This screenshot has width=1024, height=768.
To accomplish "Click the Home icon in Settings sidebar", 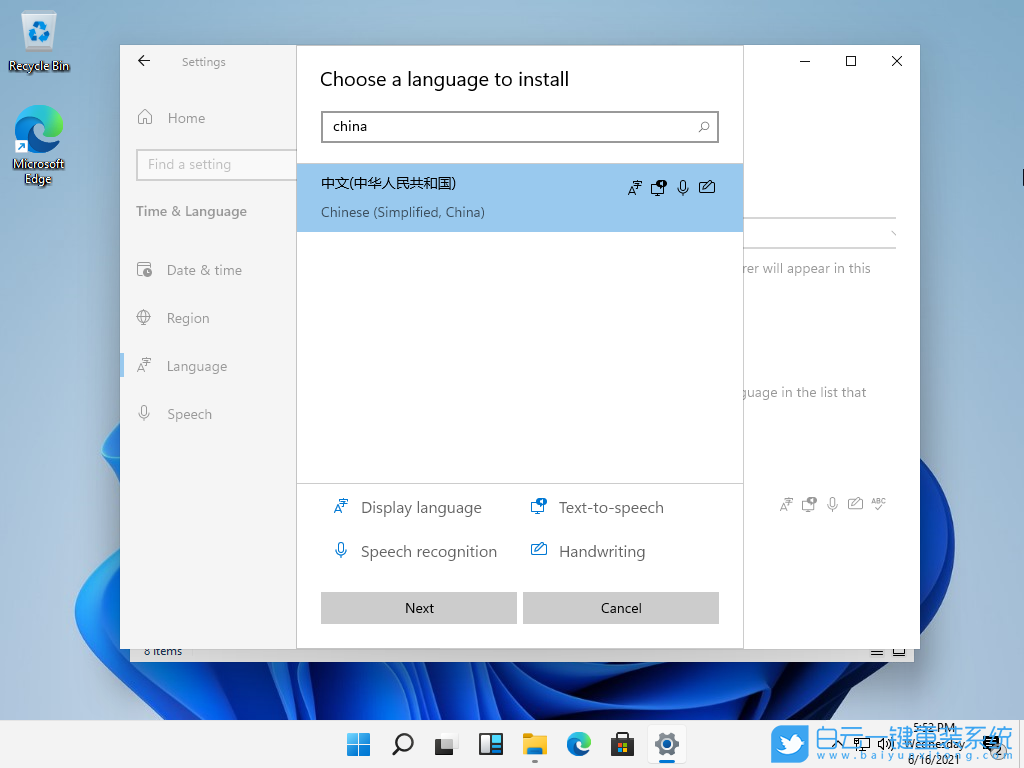I will 146,118.
